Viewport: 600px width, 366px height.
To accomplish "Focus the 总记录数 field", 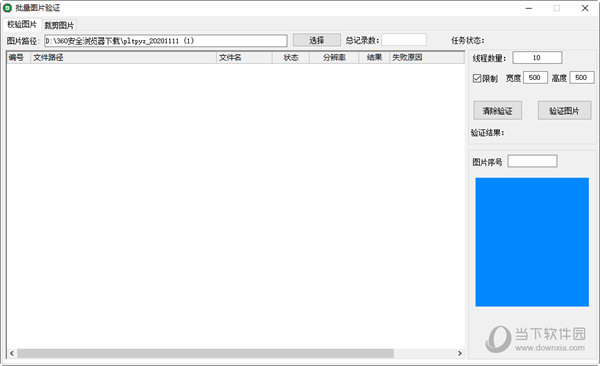I will (x=404, y=40).
